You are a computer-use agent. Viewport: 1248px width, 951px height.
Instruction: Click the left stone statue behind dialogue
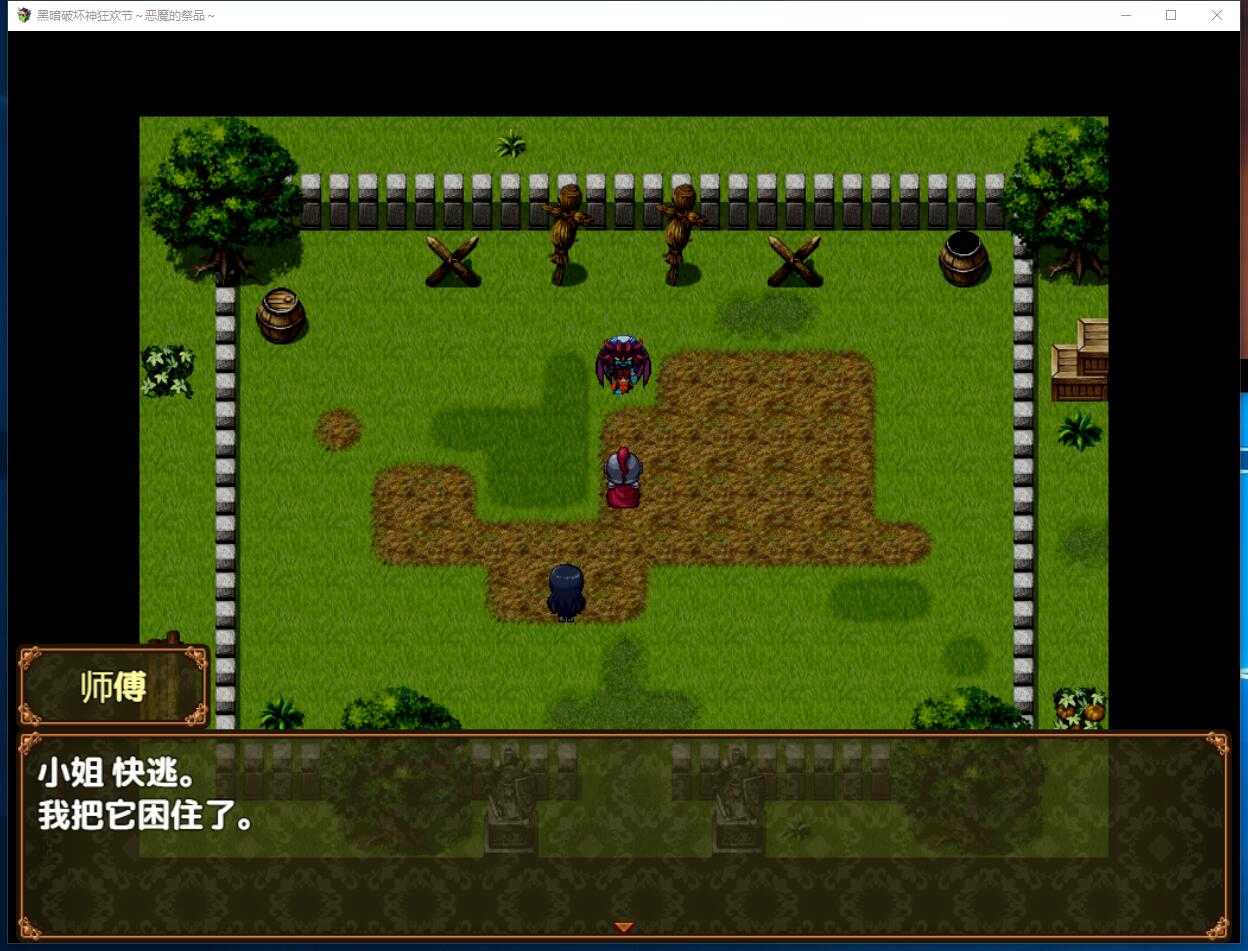coord(511,800)
